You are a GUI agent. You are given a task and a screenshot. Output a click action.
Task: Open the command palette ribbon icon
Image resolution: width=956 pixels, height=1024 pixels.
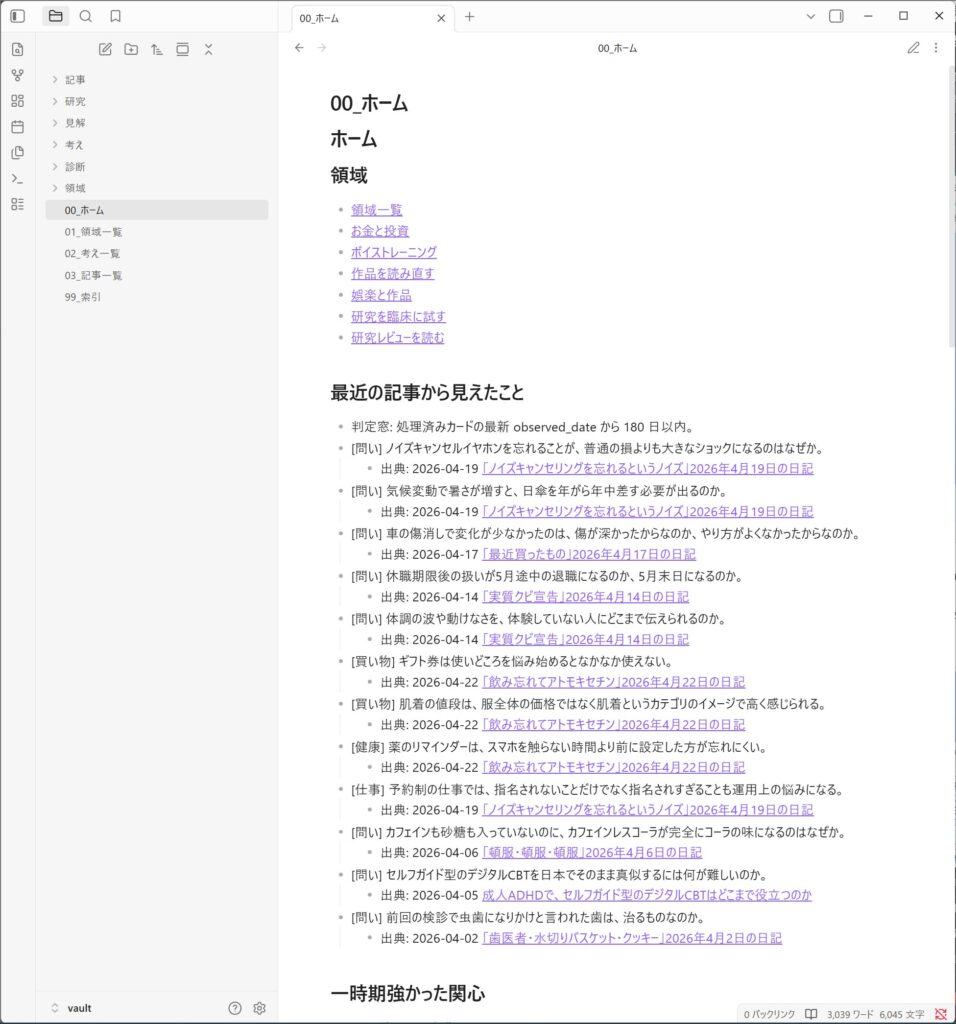click(17, 178)
